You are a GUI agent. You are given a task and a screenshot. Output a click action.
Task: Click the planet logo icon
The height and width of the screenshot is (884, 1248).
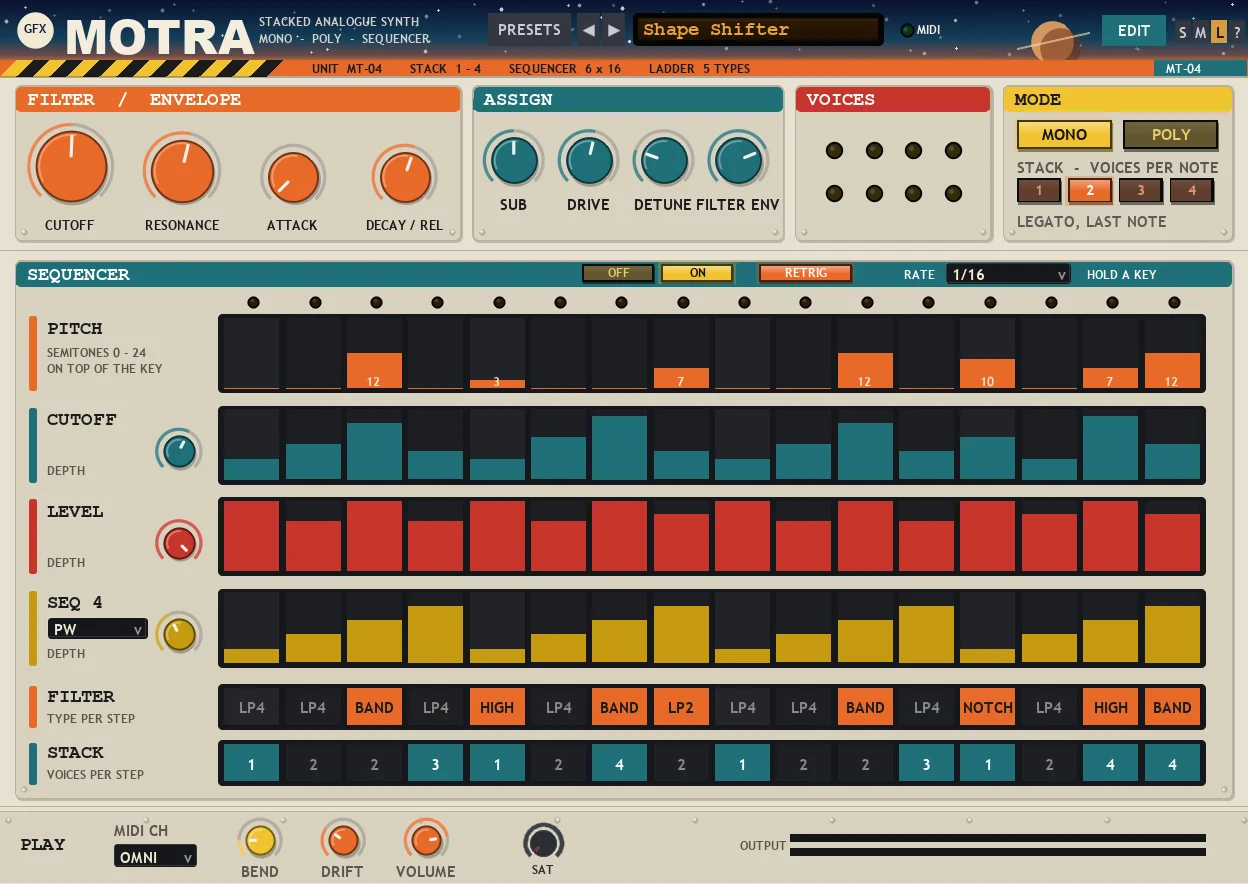click(x=1052, y=41)
